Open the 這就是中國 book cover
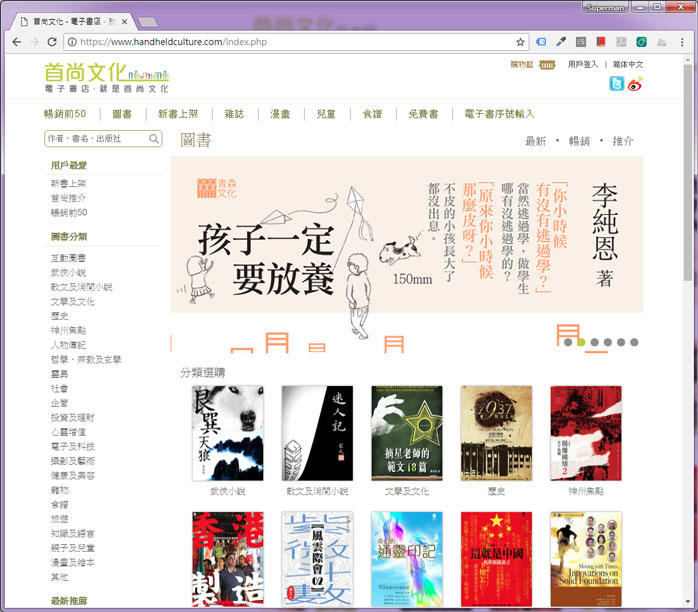This screenshot has height=612, width=698. [x=496, y=559]
